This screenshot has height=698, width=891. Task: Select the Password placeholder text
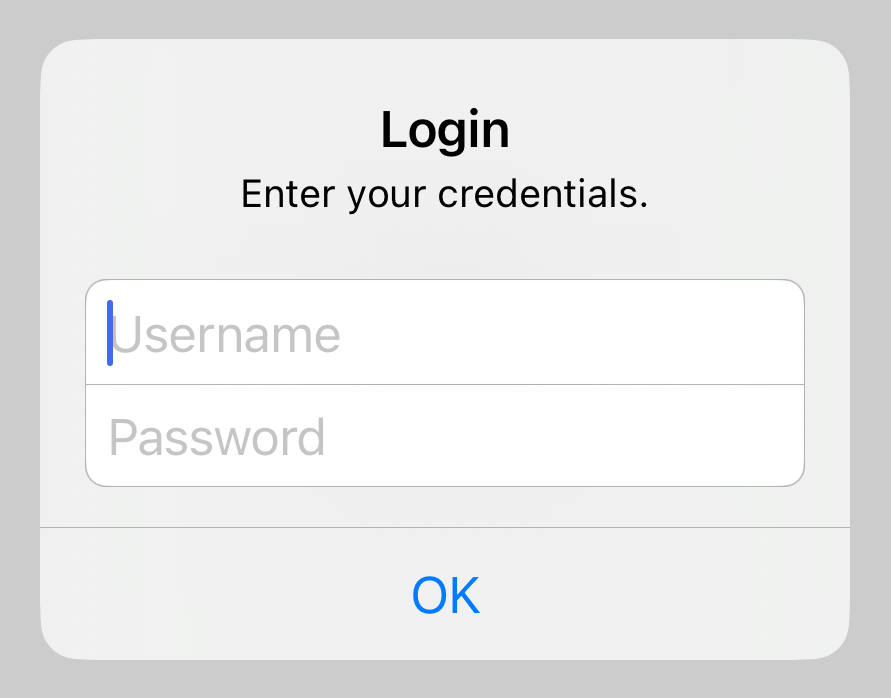coord(217,438)
